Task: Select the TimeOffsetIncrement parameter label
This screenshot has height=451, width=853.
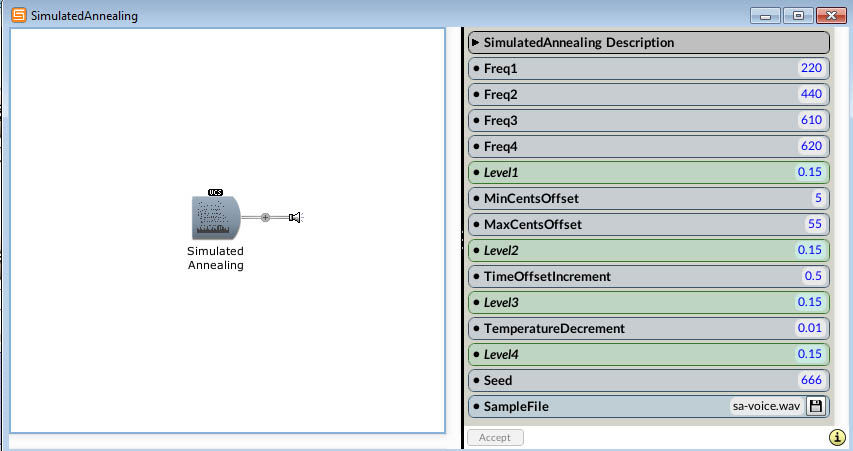Action: point(547,276)
